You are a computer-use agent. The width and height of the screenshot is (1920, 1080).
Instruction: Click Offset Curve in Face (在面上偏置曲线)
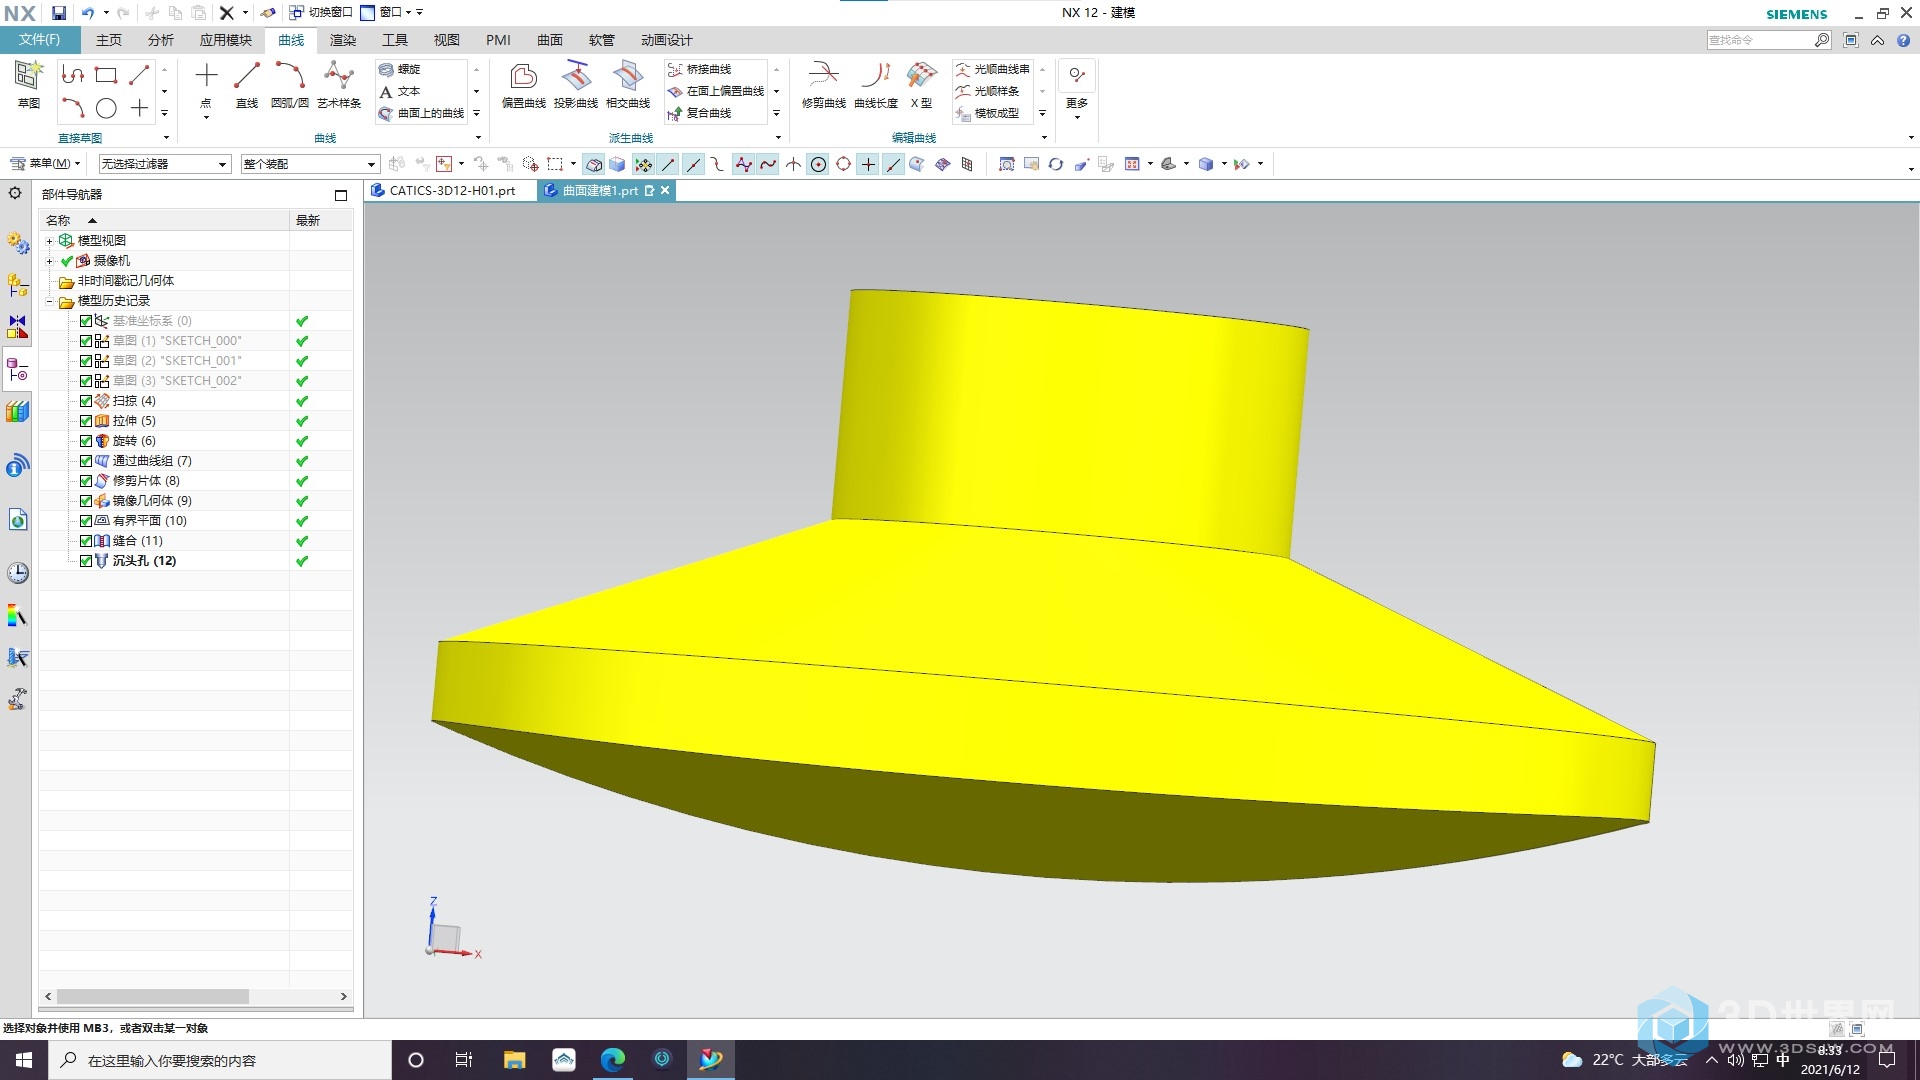coord(716,91)
